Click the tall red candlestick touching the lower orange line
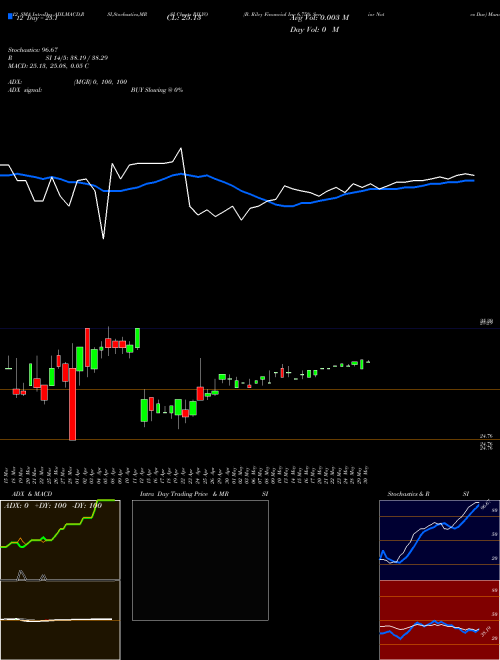The width and height of the screenshot is (500, 660). pos(72,405)
